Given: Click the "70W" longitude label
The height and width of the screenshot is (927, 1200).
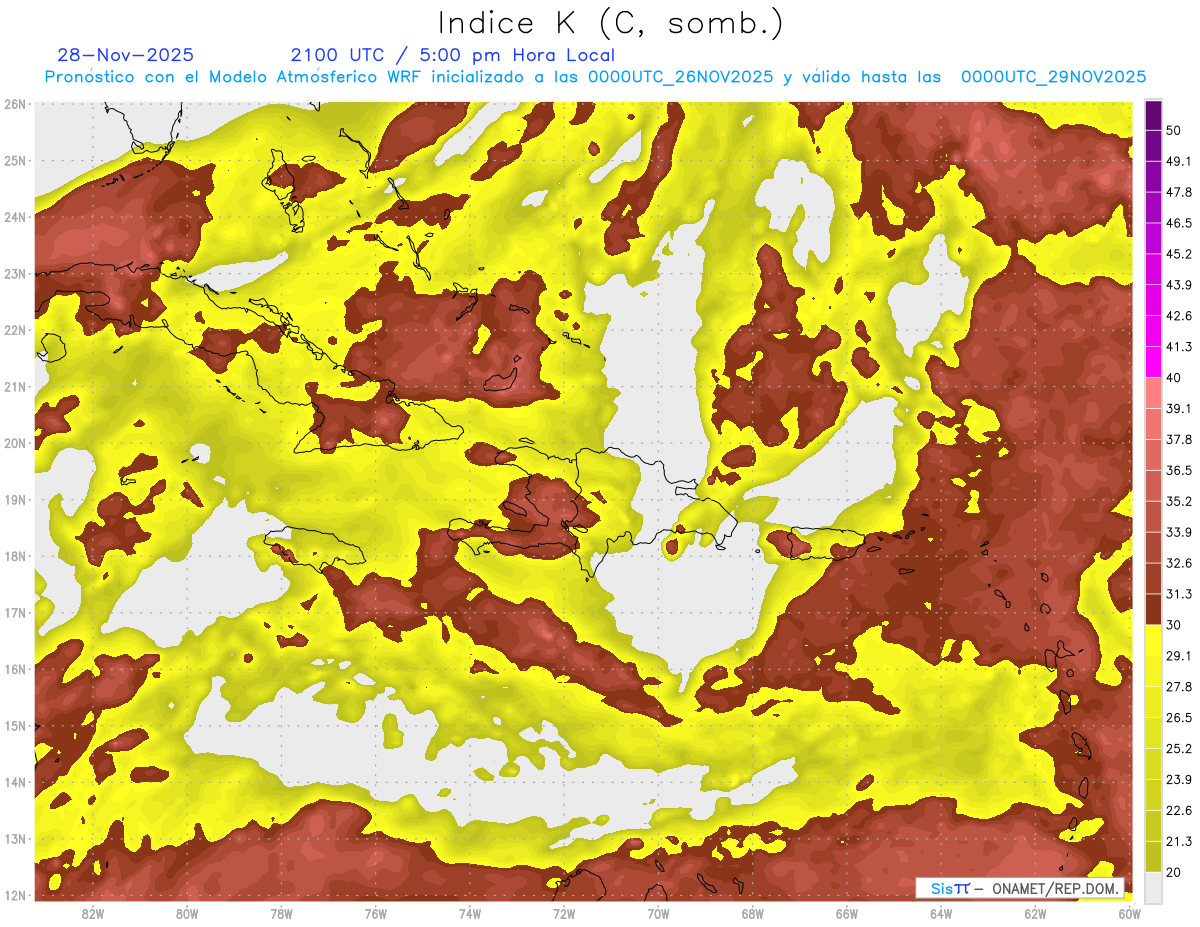Looking at the screenshot, I should [x=658, y=914].
